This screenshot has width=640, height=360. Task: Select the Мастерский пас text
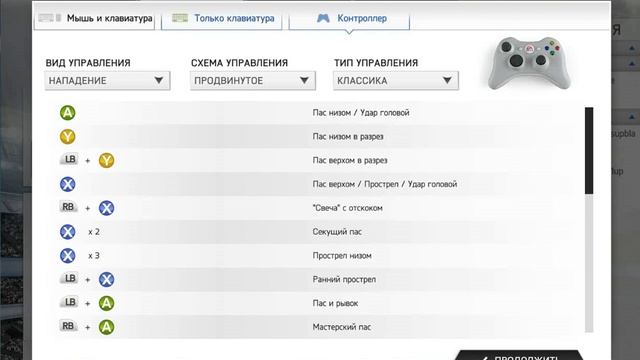point(342,327)
